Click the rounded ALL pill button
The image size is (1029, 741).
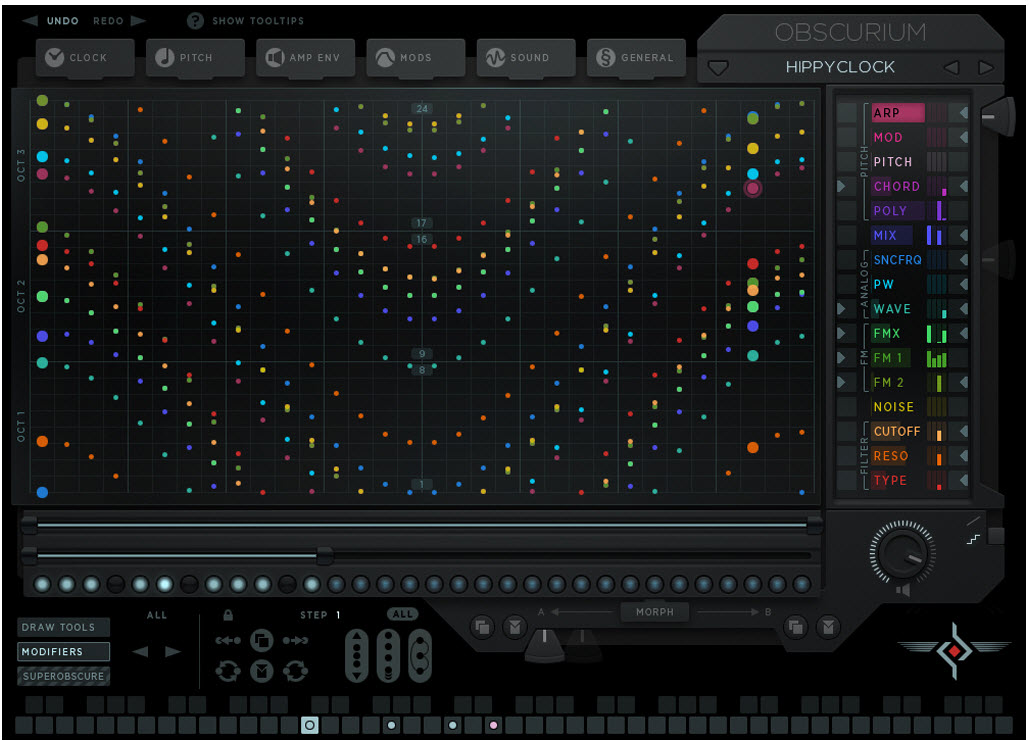pyautogui.click(x=403, y=614)
